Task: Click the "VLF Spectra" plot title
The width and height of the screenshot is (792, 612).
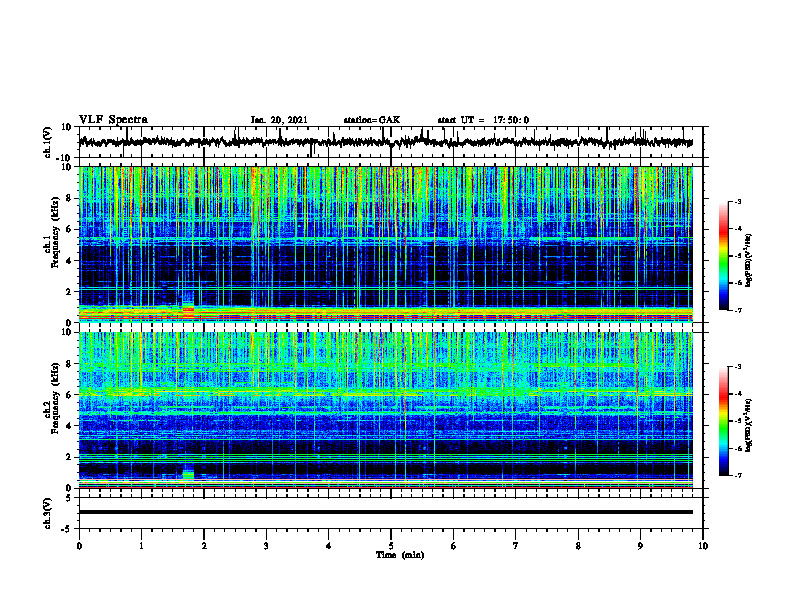Action: pyautogui.click(x=114, y=120)
